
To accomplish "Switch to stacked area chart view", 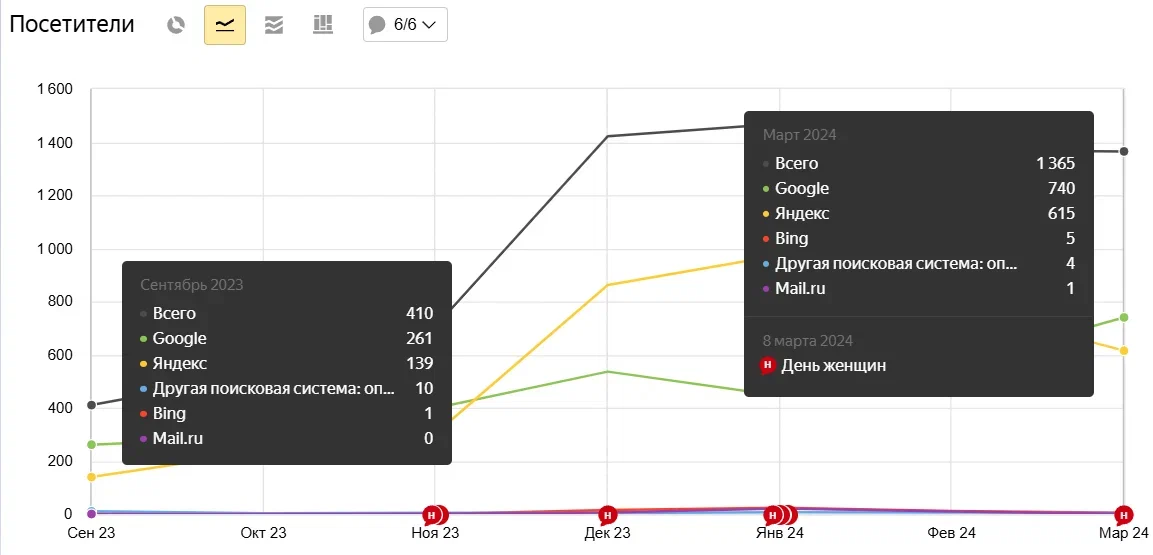I will [x=274, y=25].
